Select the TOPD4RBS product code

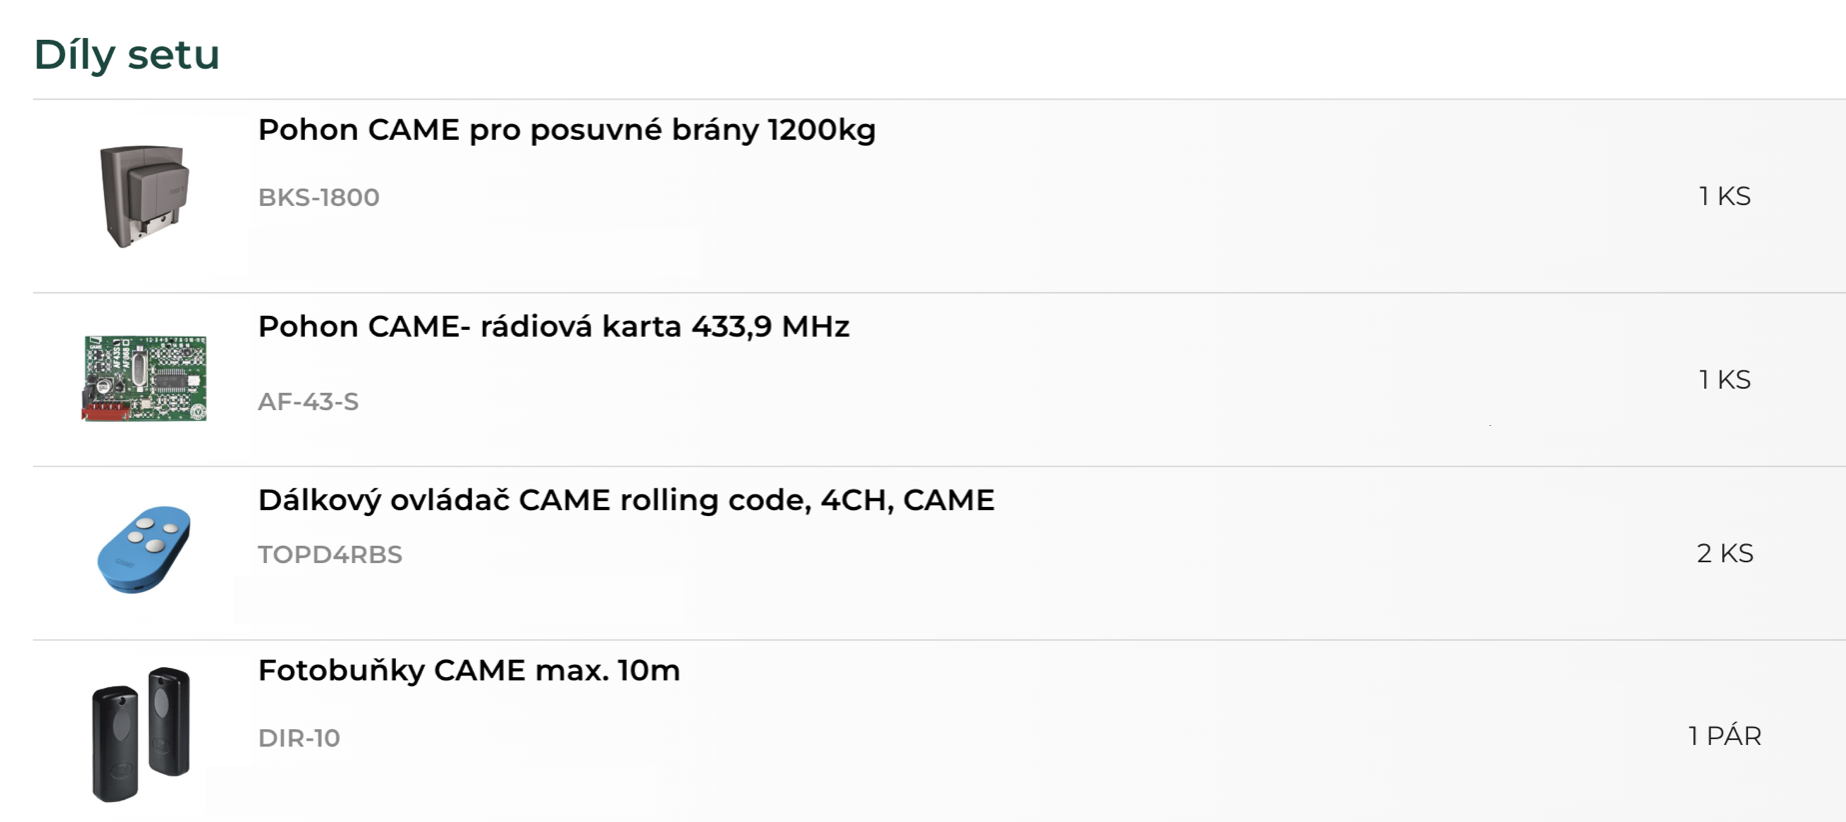(330, 555)
